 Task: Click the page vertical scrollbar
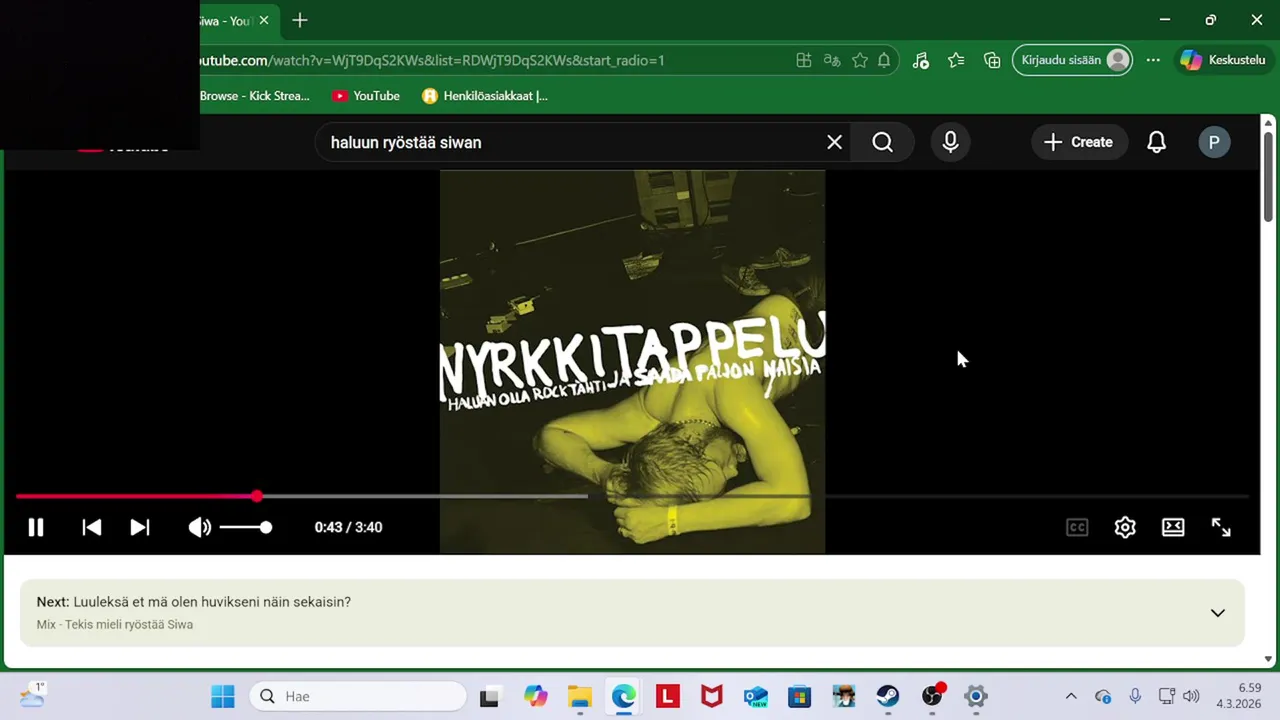pyautogui.click(x=1268, y=176)
